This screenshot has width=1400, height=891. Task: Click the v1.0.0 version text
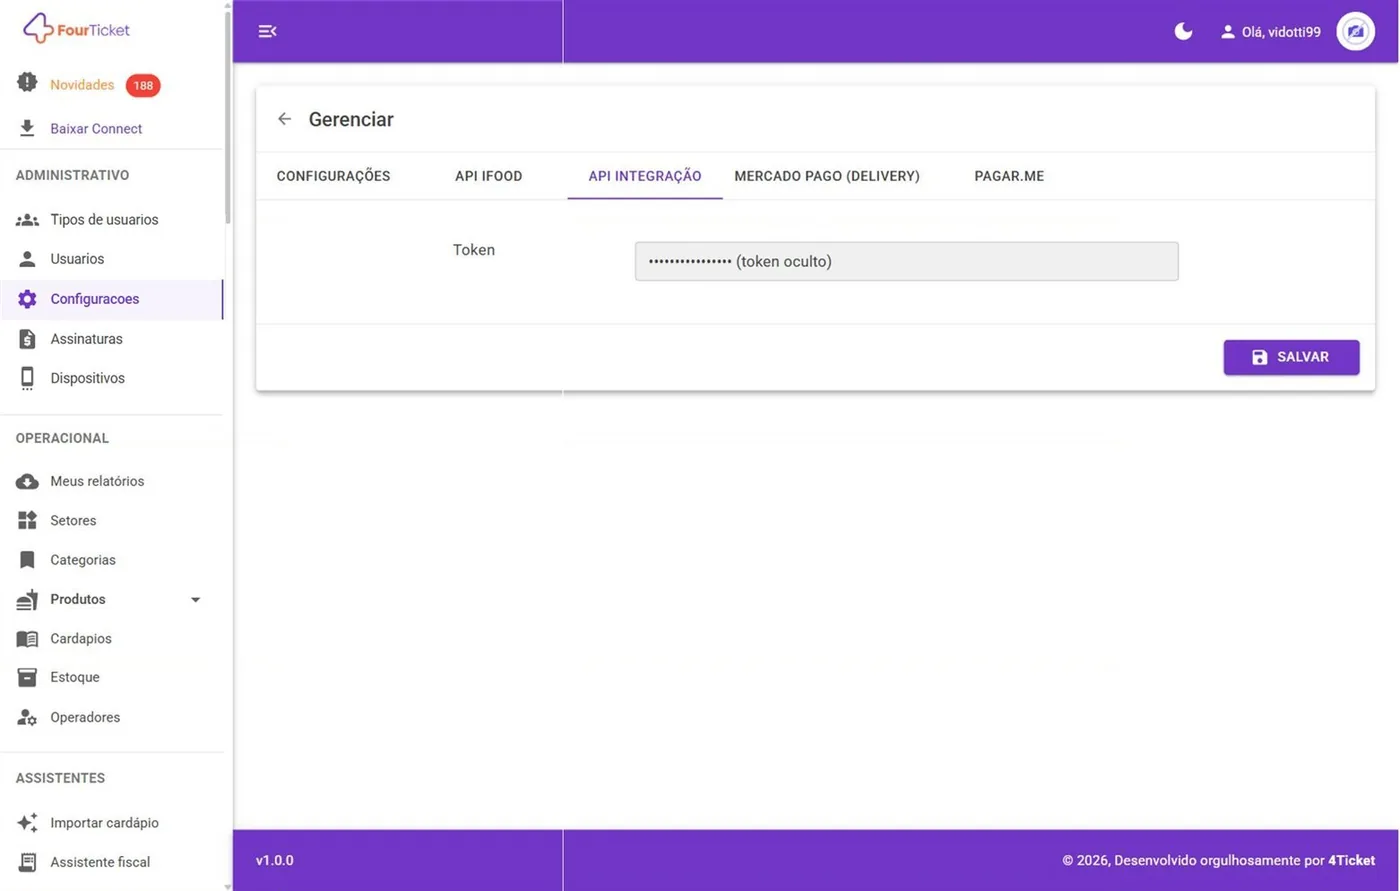coord(275,860)
